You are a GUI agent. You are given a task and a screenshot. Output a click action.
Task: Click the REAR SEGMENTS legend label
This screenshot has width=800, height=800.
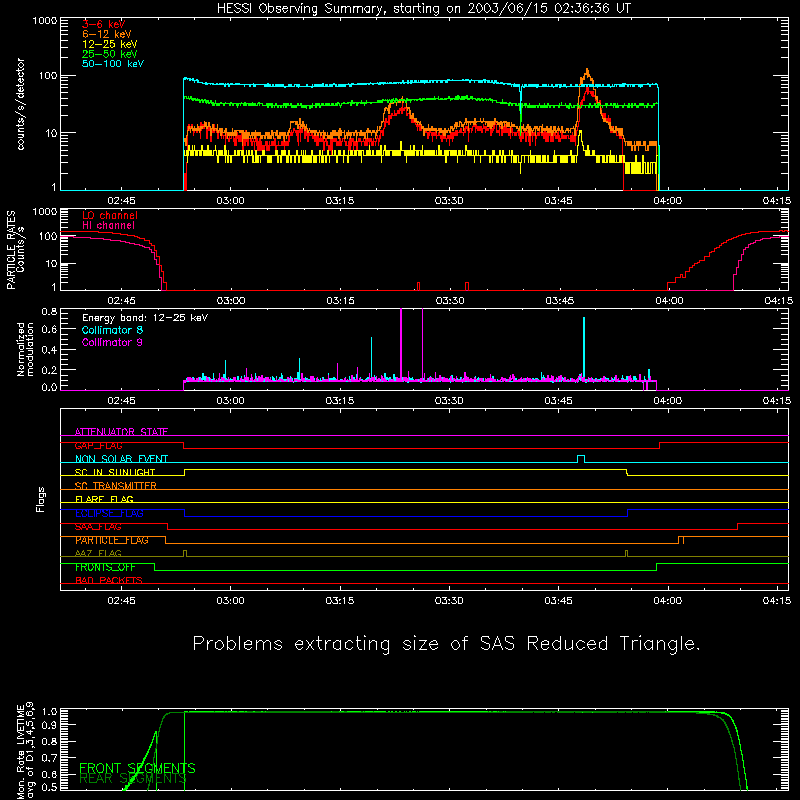tap(132, 778)
